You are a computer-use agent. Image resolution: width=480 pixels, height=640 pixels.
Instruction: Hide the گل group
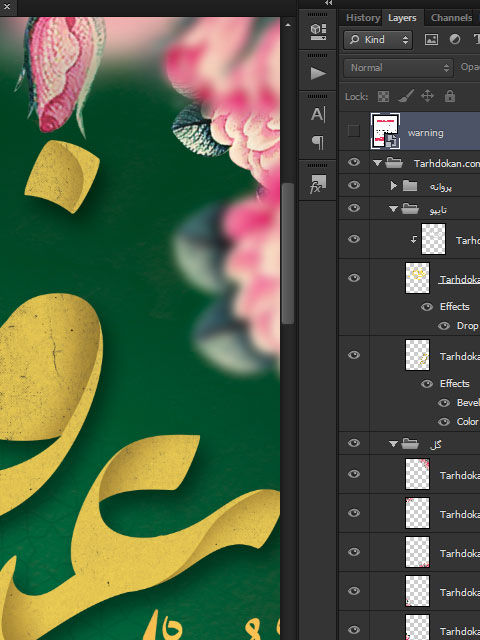point(354,443)
